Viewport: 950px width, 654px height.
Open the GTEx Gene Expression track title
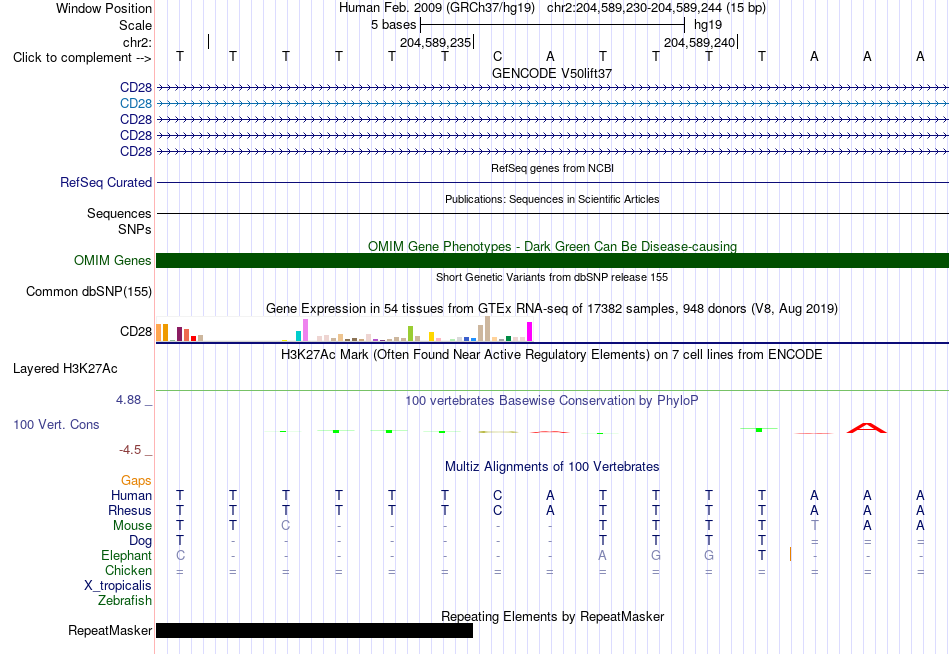coord(552,309)
